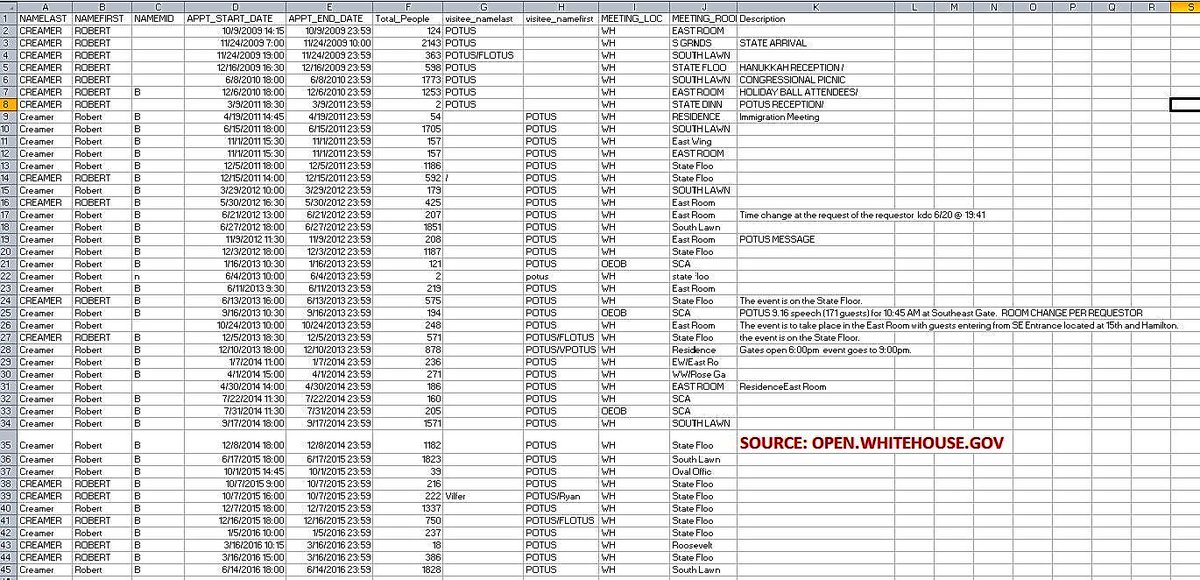The image size is (1200, 580).
Task: Select the Oval Offic room cell
Action: click(703, 471)
